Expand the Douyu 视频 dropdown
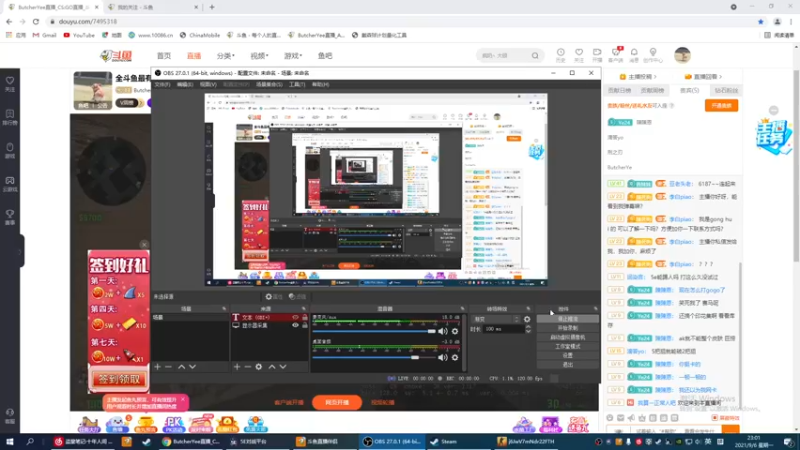The image size is (800, 450). click(259, 56)
